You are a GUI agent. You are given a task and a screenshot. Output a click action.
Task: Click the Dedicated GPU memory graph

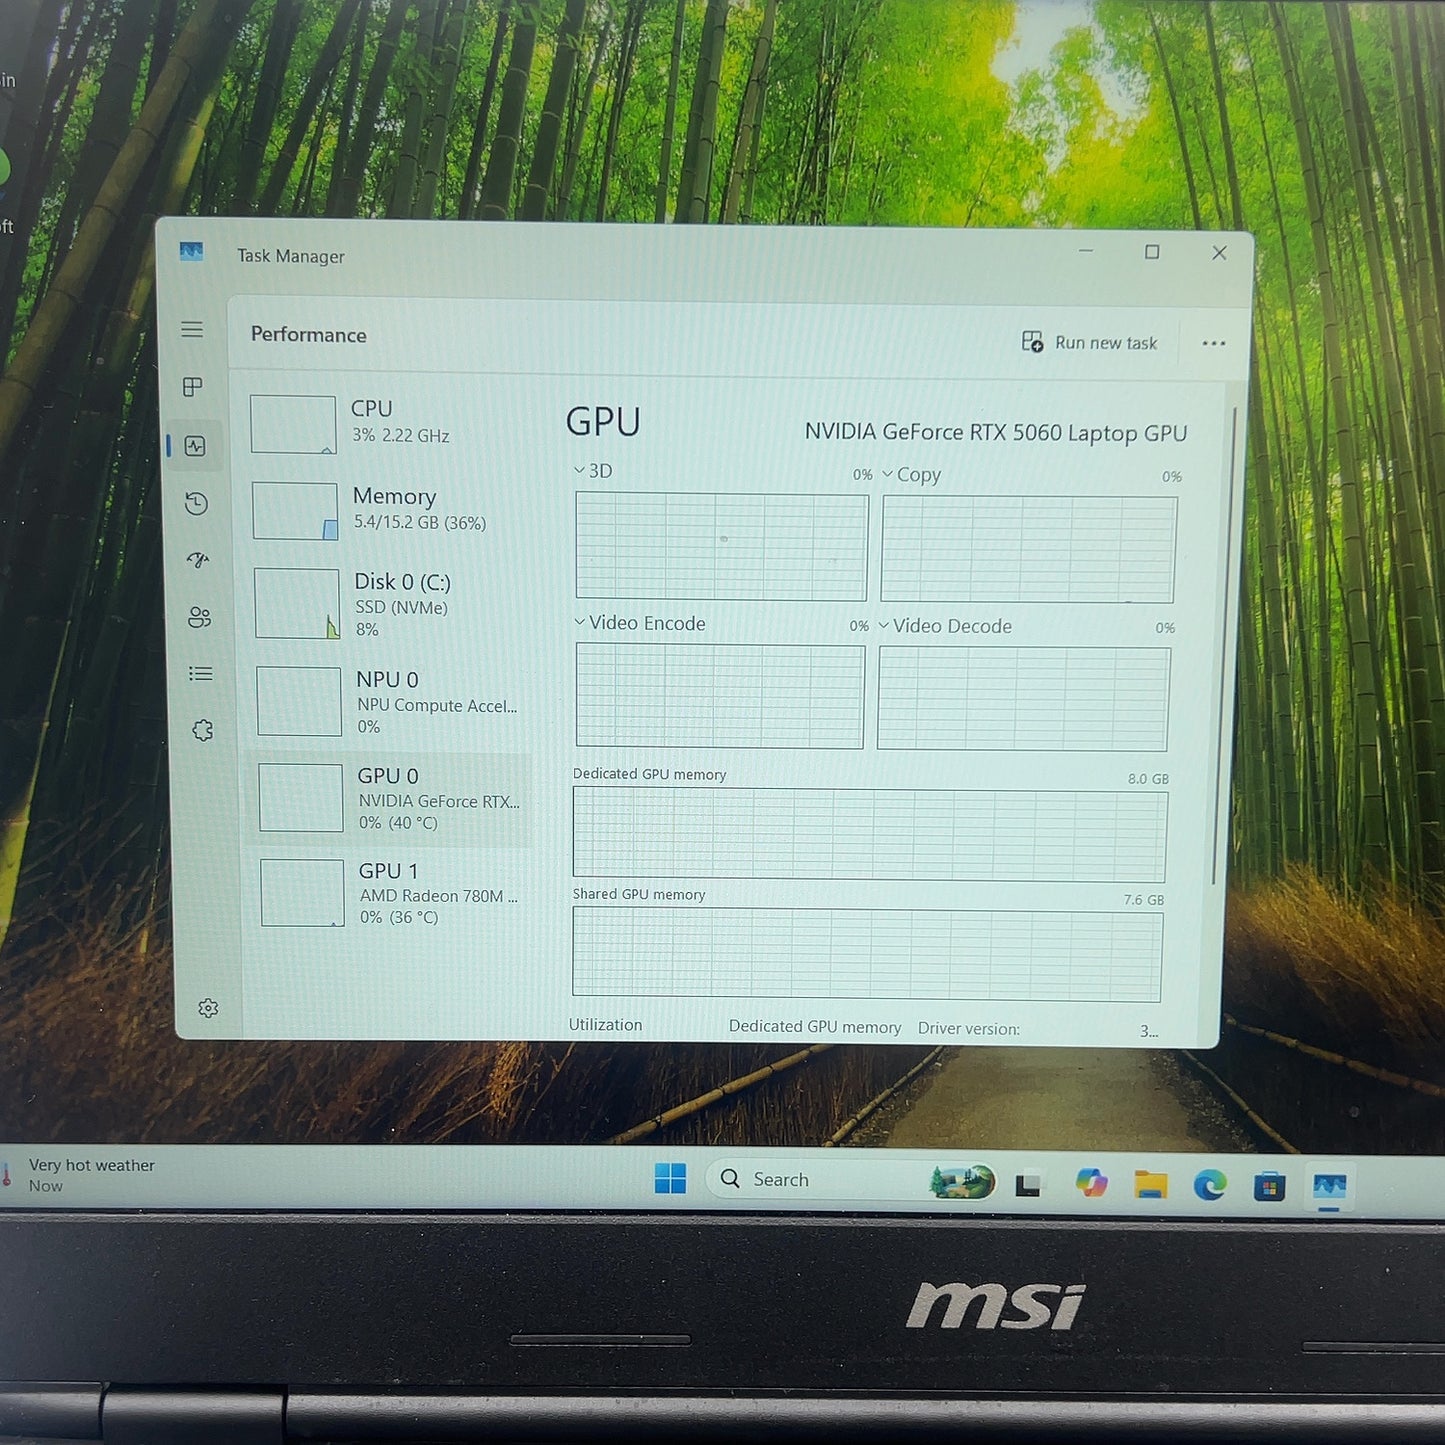(870, 835)
